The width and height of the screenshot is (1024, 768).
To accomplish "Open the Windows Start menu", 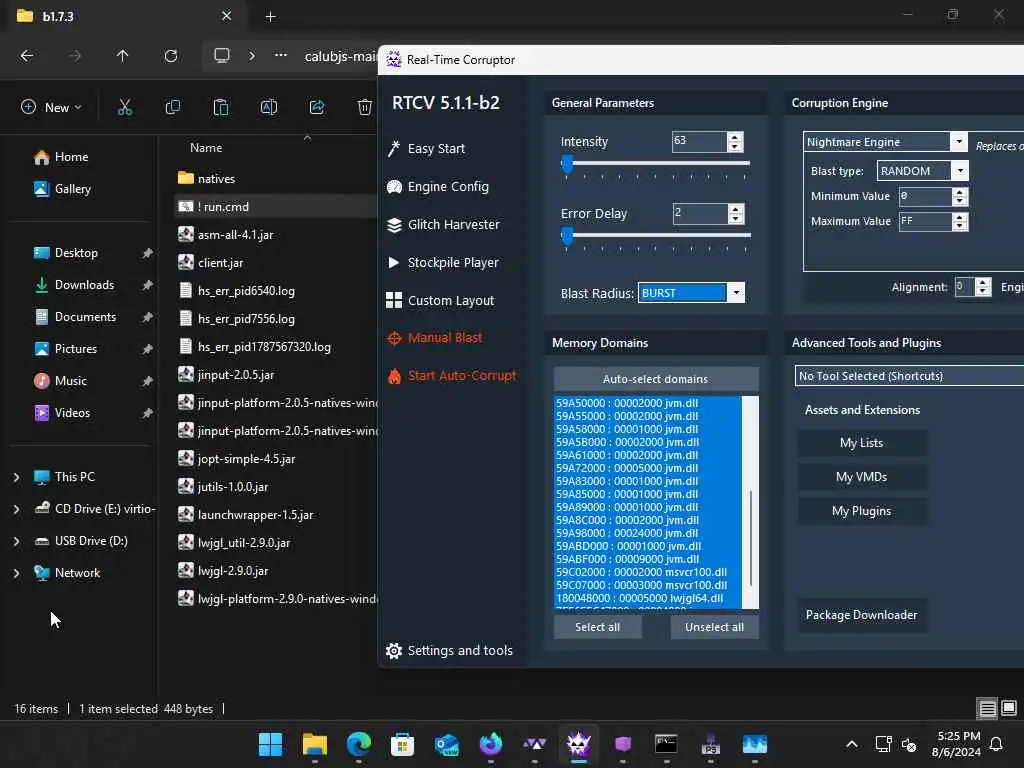I will (270, 744).
